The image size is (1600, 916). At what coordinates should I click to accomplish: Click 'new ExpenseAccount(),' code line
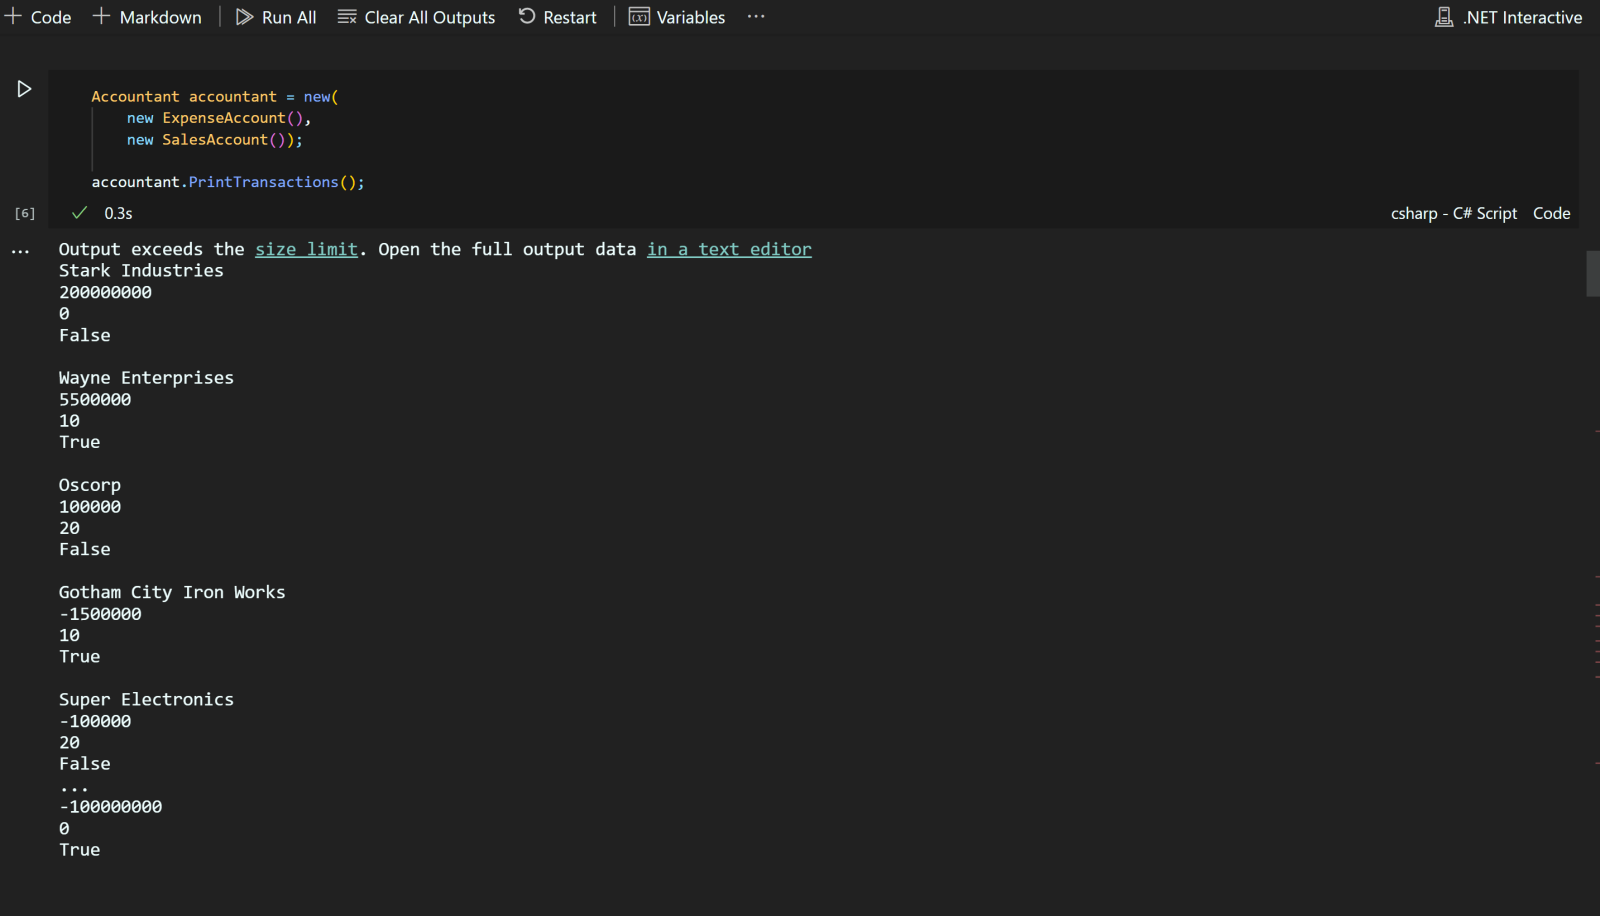pos(219,118)
